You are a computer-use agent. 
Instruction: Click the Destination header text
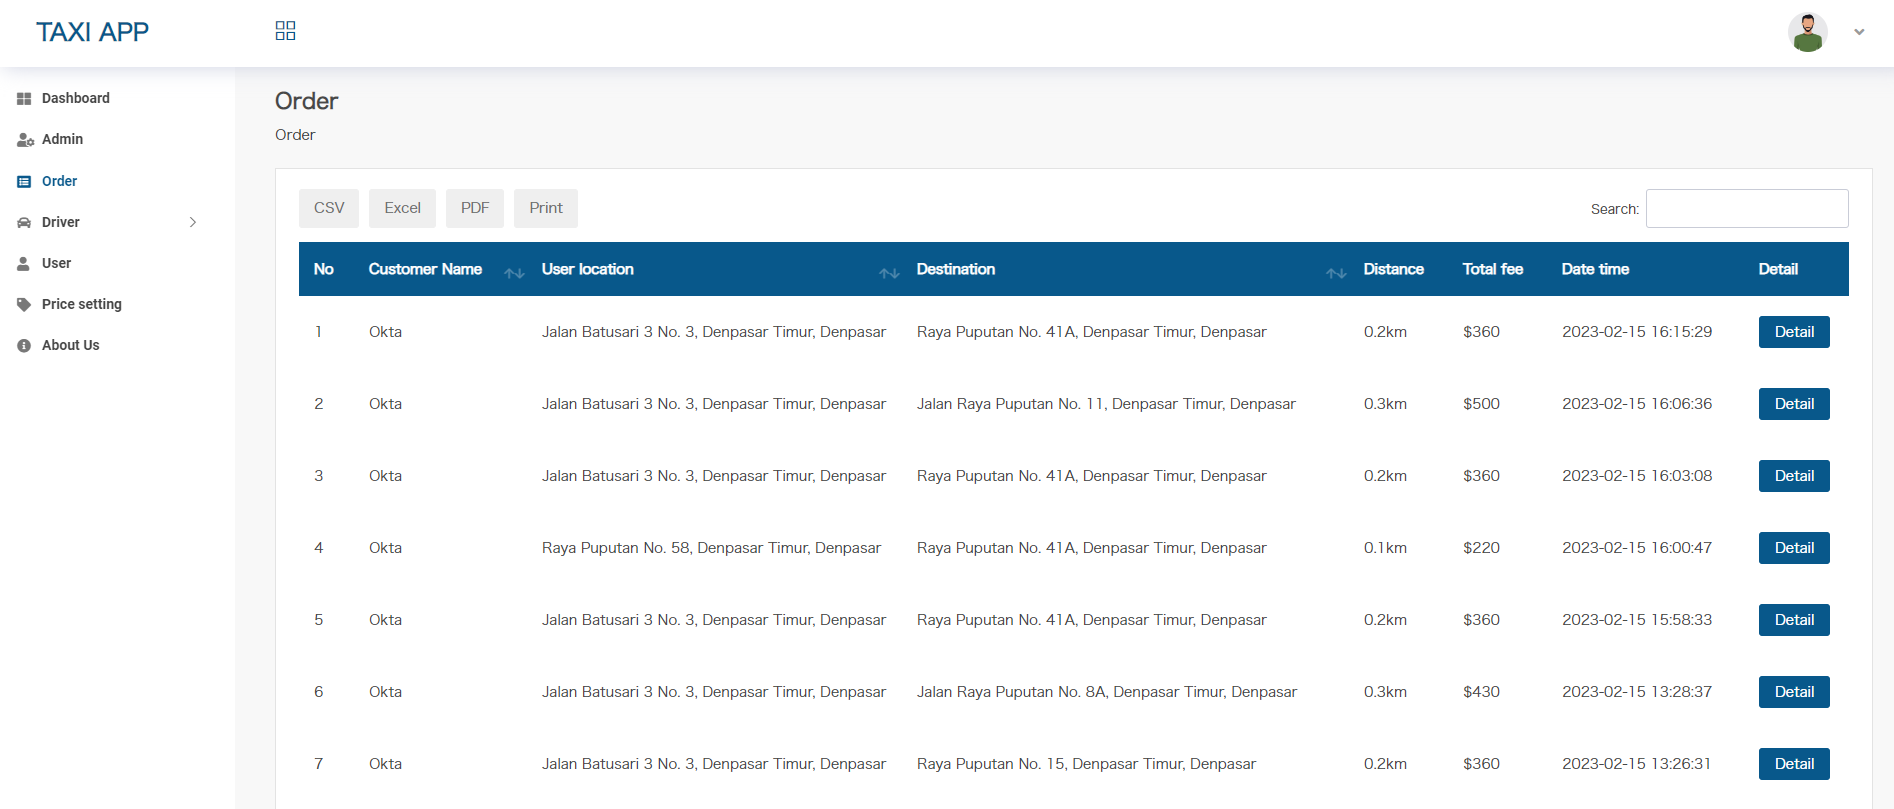956,269
